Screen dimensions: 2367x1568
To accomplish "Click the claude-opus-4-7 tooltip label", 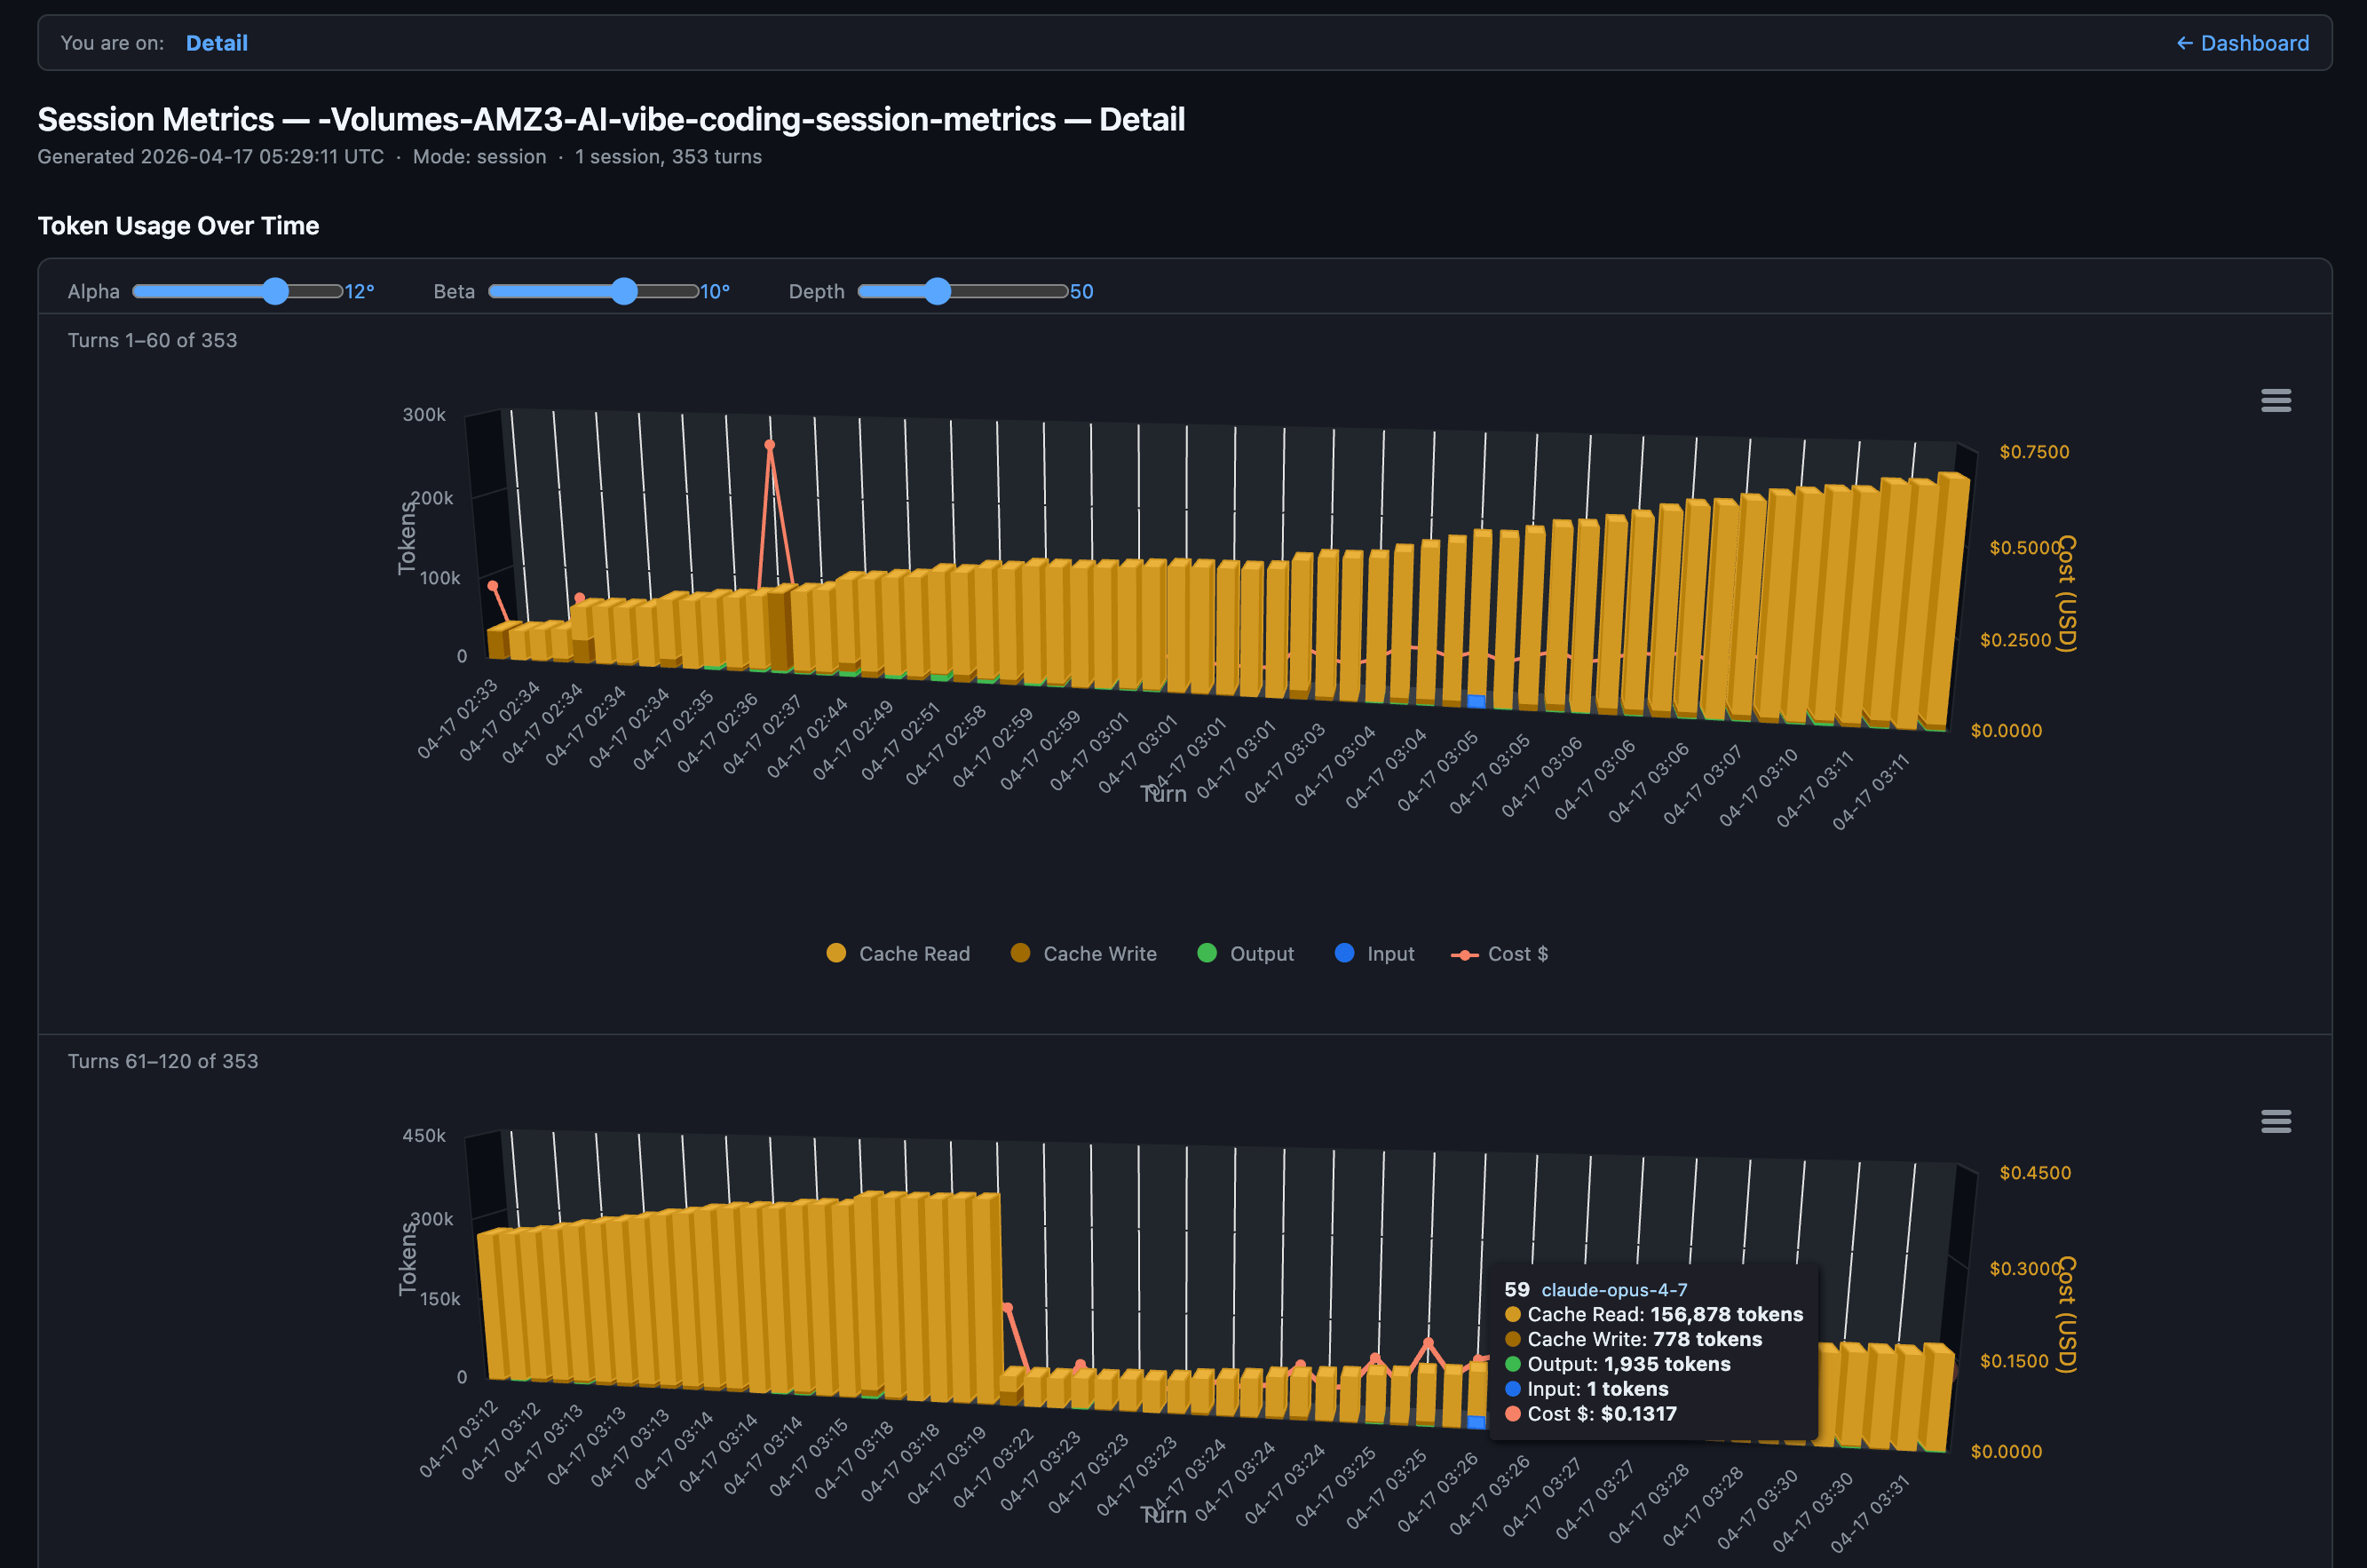I will [1613, 1290].
